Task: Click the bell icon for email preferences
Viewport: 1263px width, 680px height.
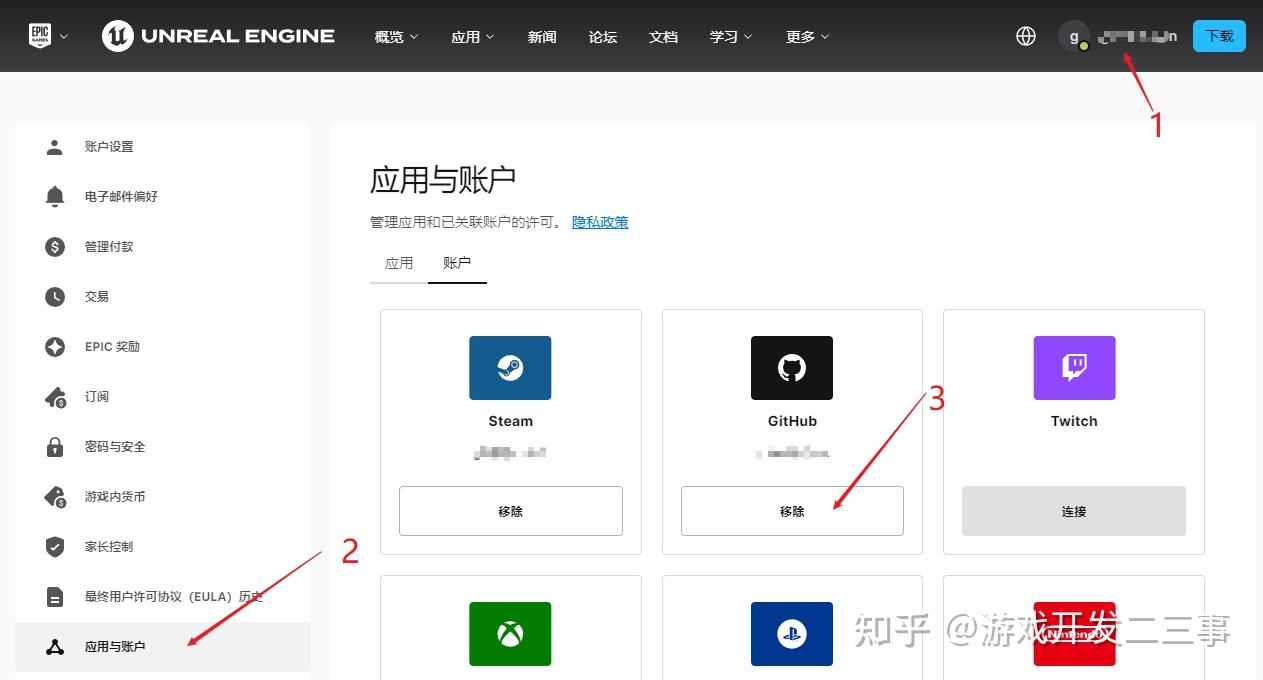Action: click(x=55, y=197)
